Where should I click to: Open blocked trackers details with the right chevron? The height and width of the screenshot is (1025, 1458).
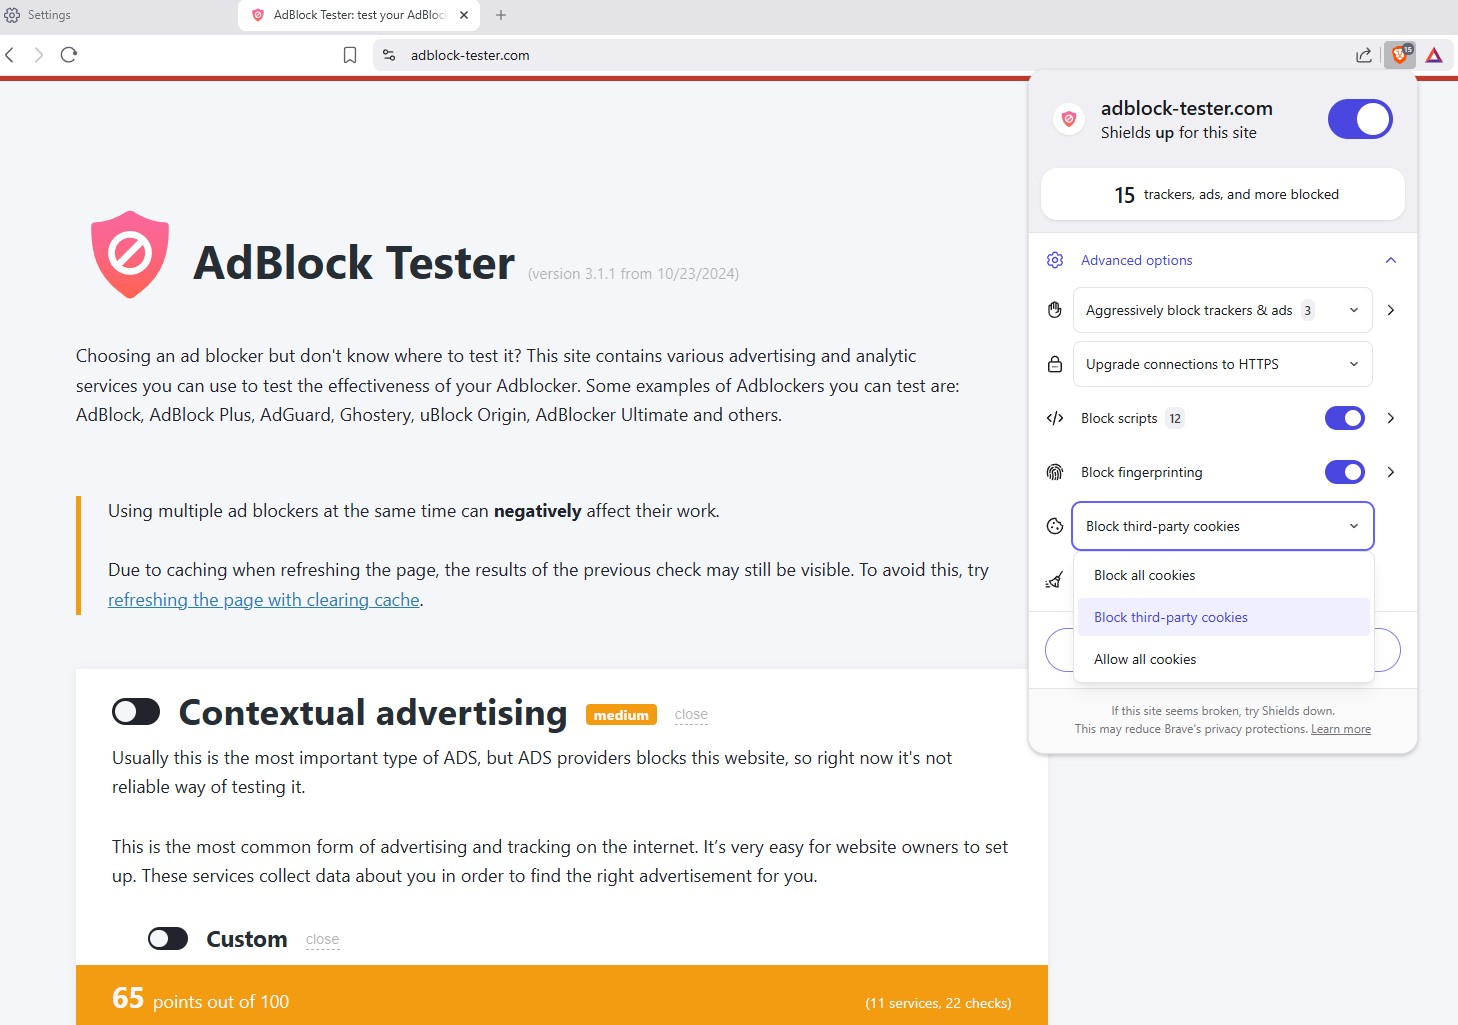click(x=1390, y=310)
